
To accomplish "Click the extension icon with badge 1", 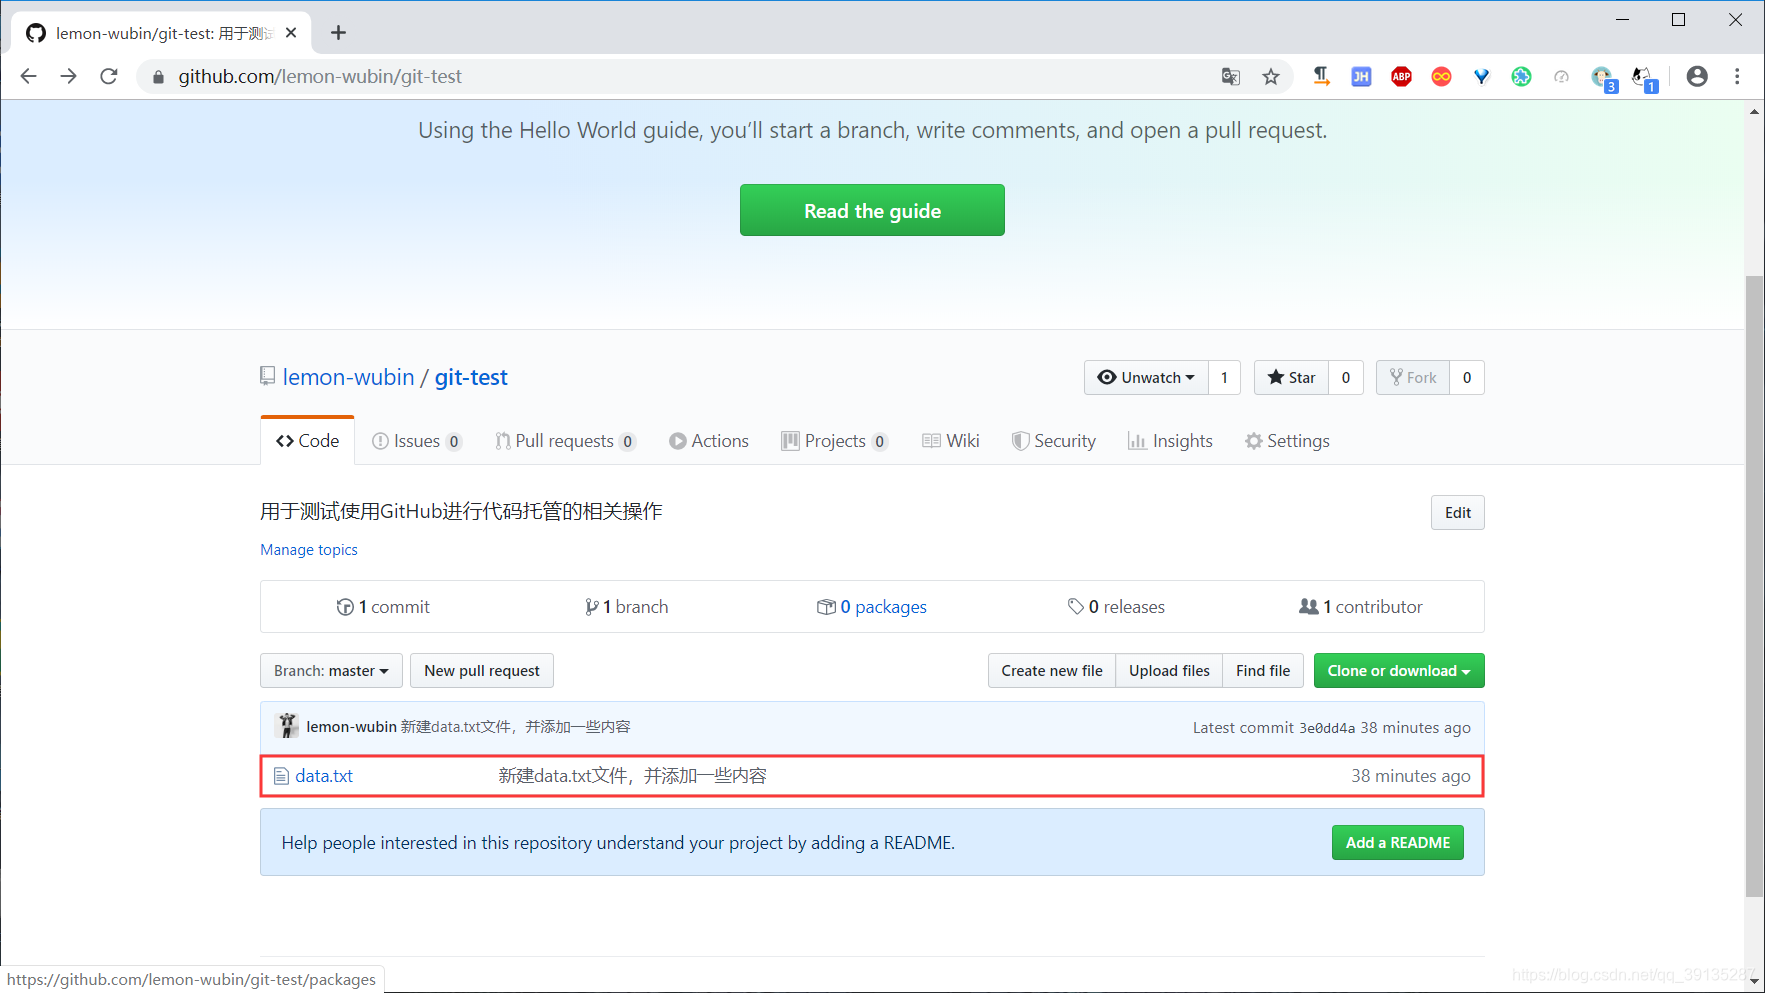I will tap(1644, 79).
